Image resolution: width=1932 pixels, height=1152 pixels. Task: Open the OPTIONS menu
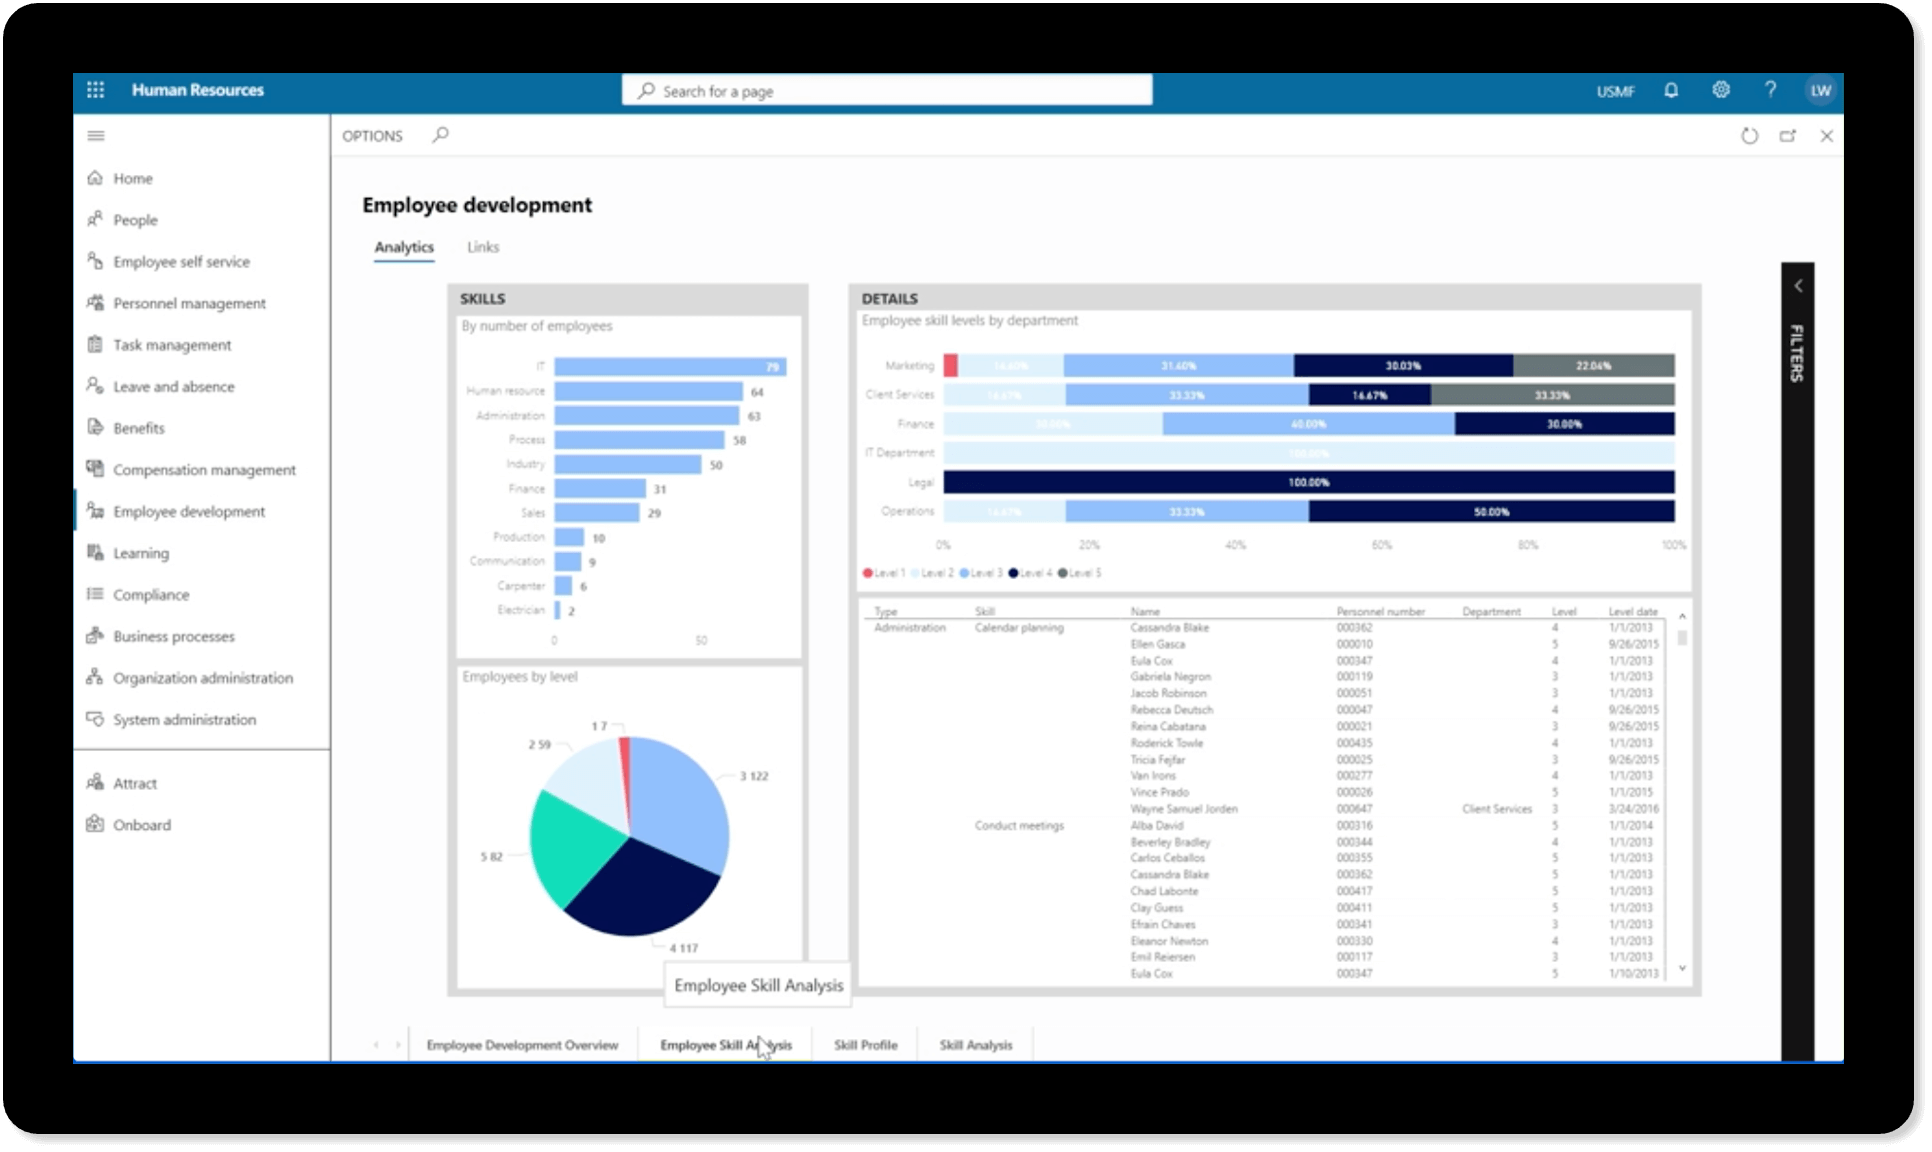[x=372, y=136]
